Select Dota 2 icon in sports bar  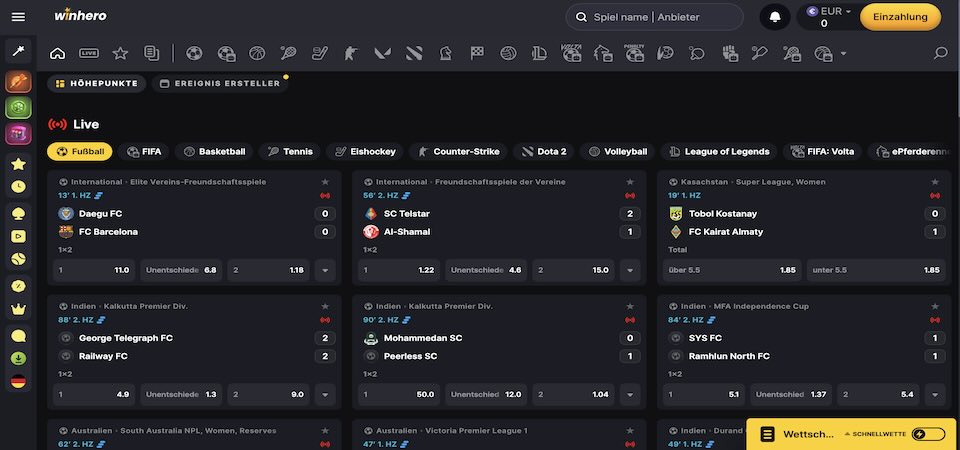pyautogui.click(x=414, y=53)
